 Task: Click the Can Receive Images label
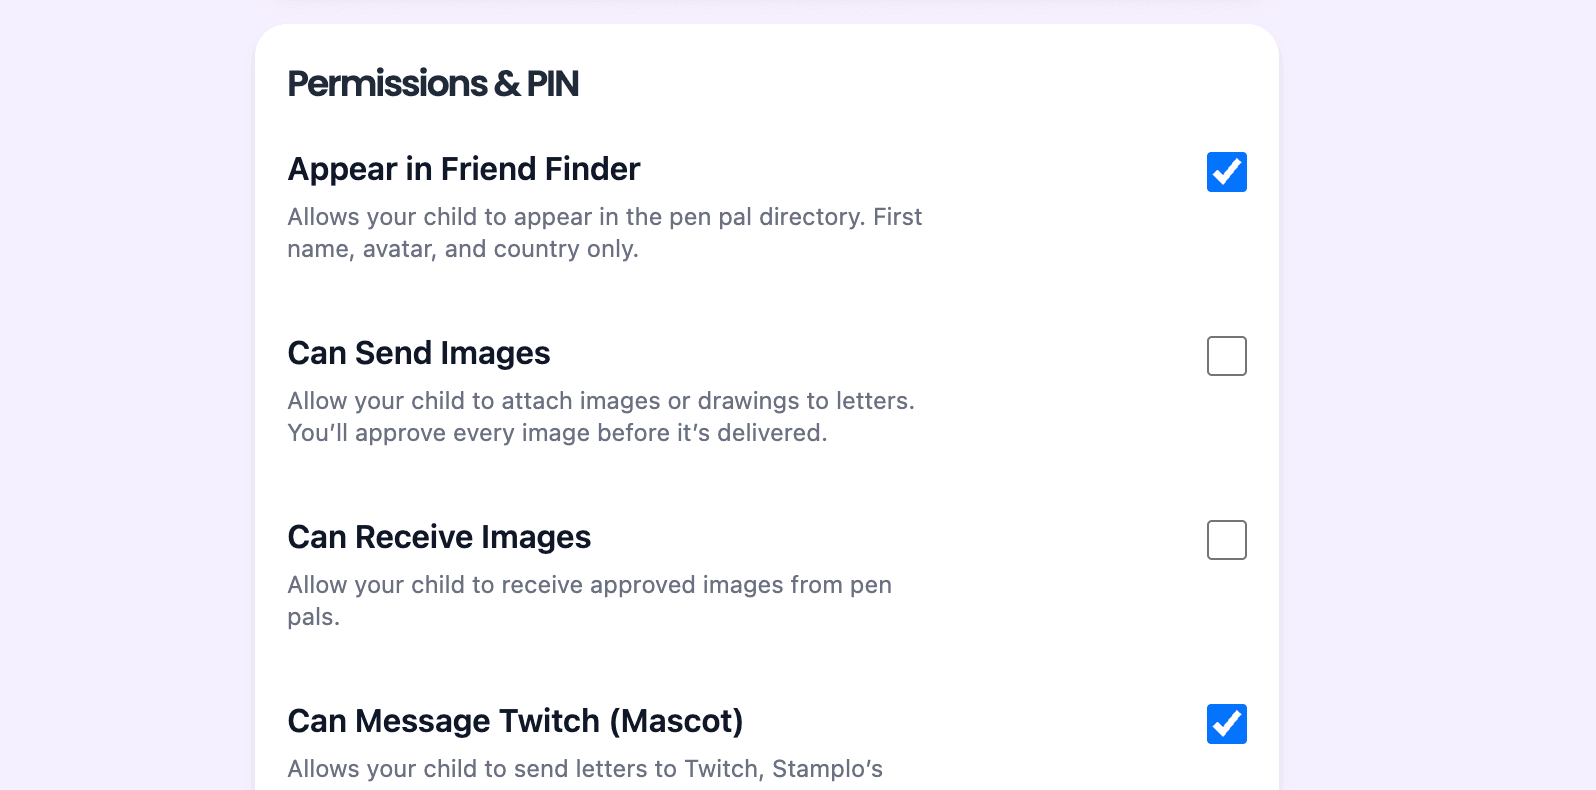pos(439,537)
